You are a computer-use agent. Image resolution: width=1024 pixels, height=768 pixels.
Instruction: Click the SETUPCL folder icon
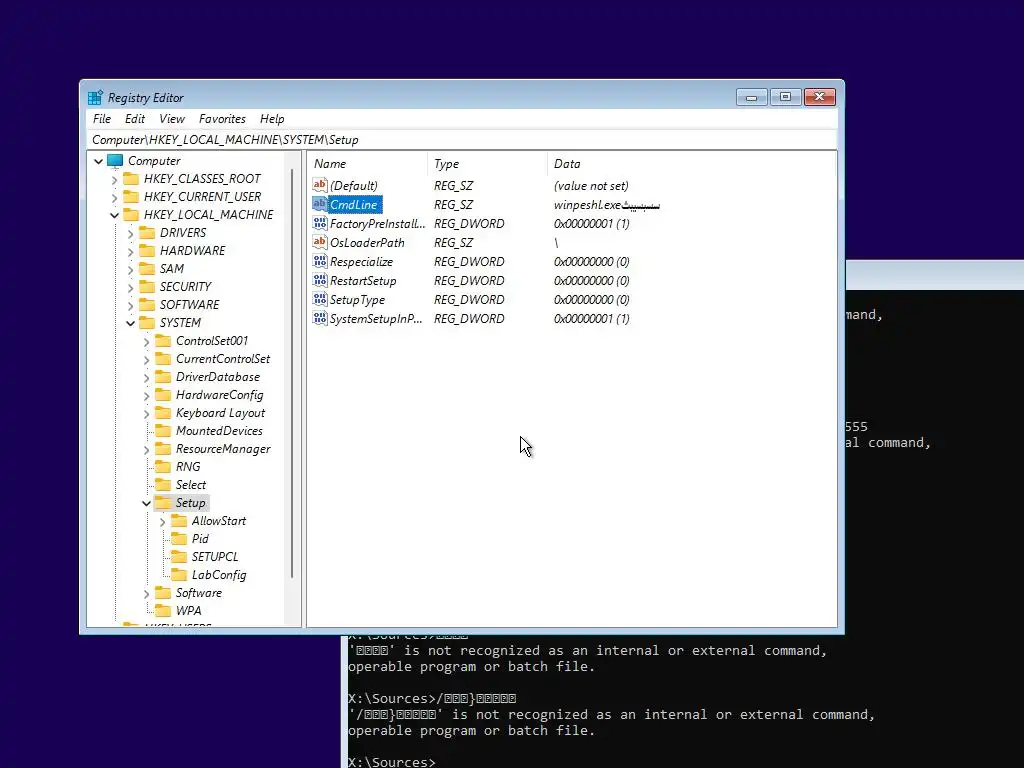click(179, 557)
